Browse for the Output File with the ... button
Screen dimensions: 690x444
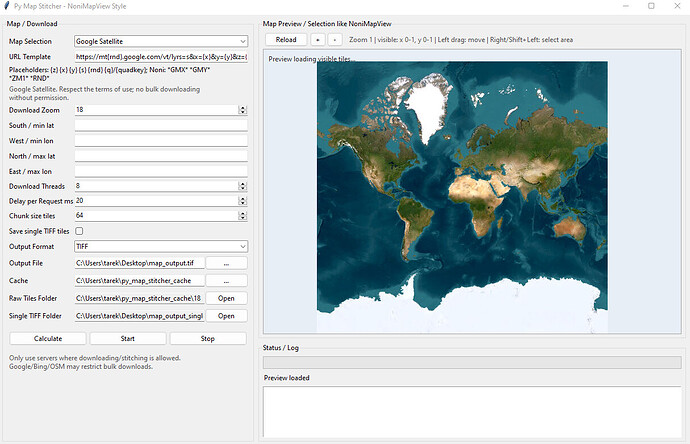(x=226, y=263)
